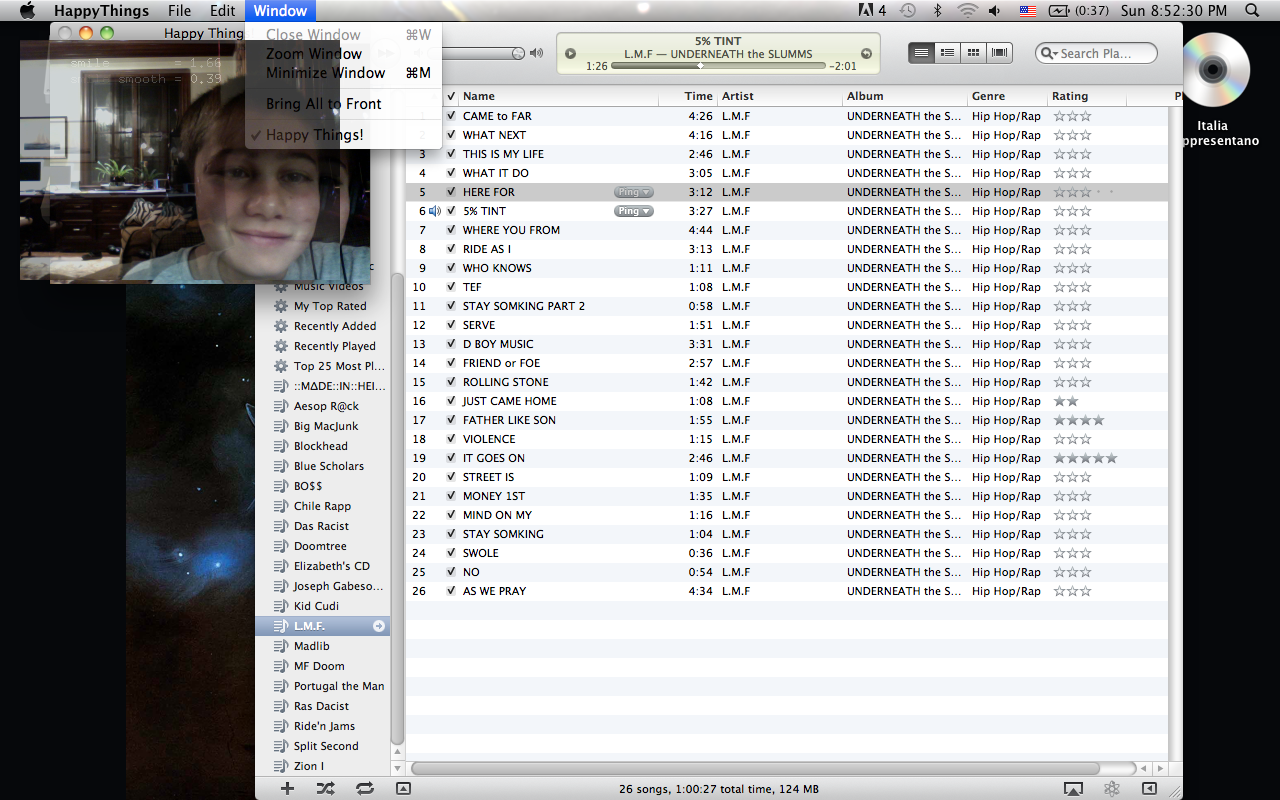This screenshot has height=800, width=1280.
Task: Click the left arrow in the now-playing display
Action: pos(570,53)
